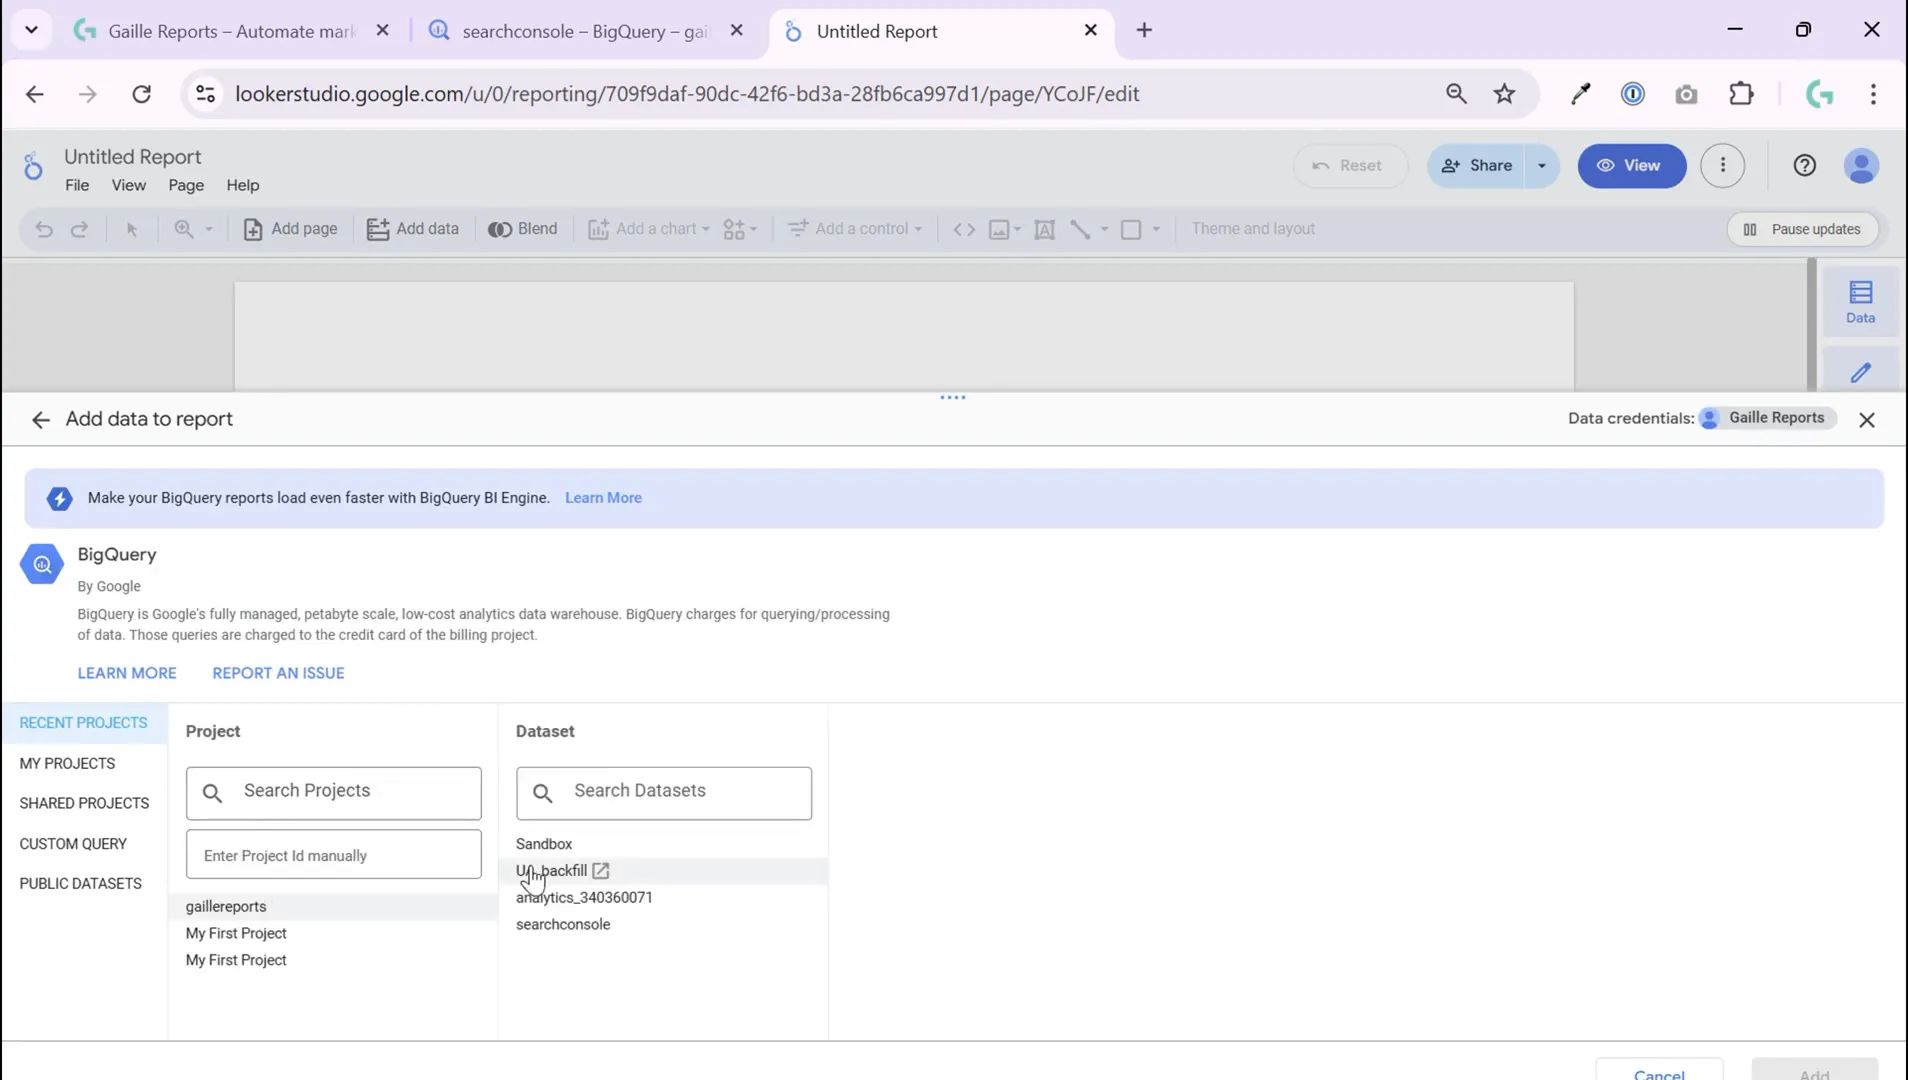Open the properties pencil panel icon
The width and height of the screenshot is (1908, 1080).
(1860, 373)
